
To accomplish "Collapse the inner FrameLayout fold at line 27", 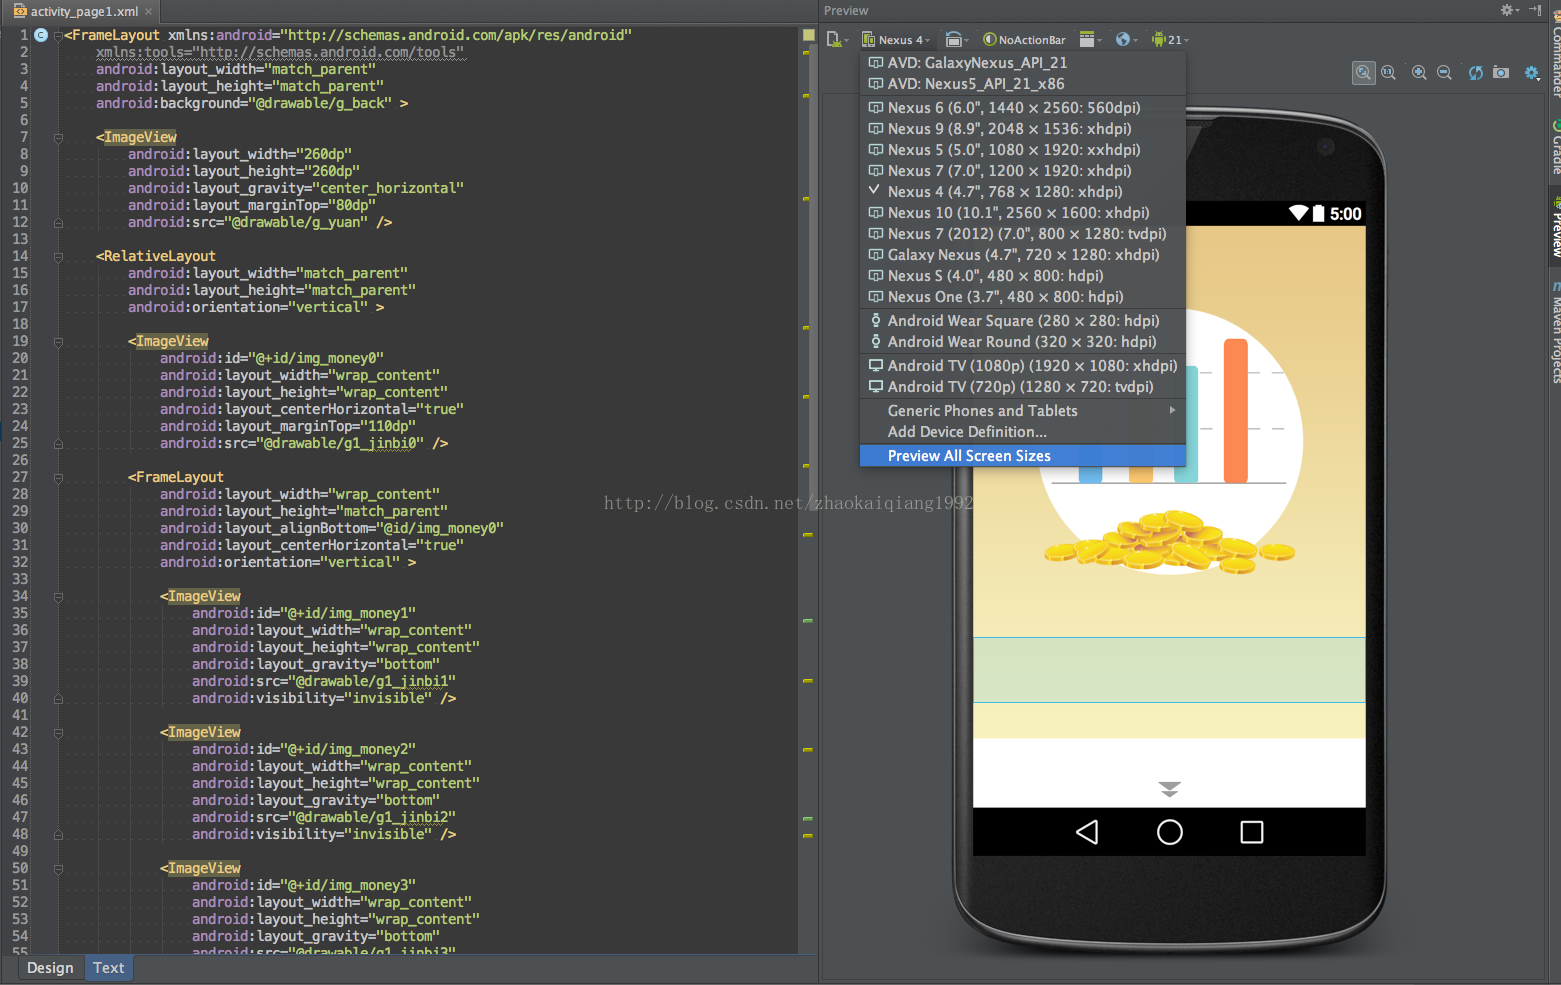I will [58, 478].
